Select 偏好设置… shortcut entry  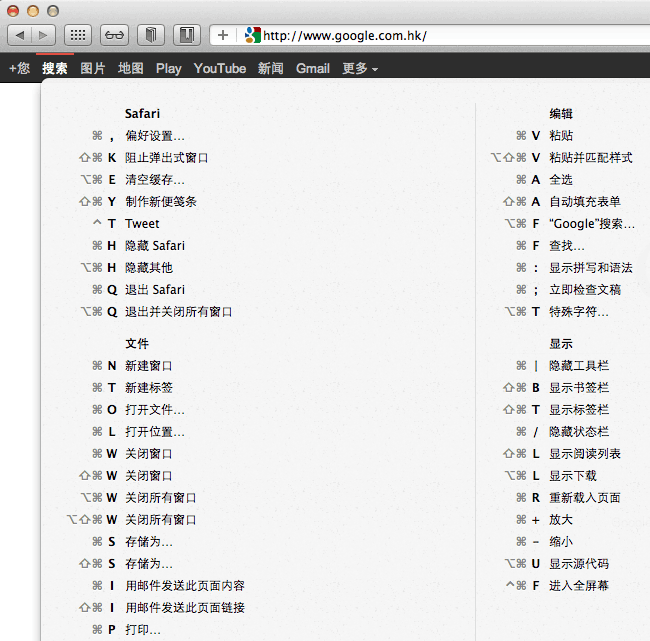(x=155, y=136)
